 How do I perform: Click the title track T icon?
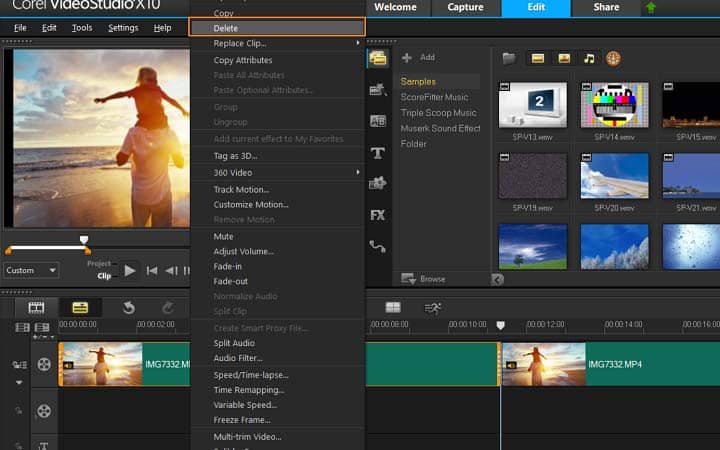tap(44, 445)
